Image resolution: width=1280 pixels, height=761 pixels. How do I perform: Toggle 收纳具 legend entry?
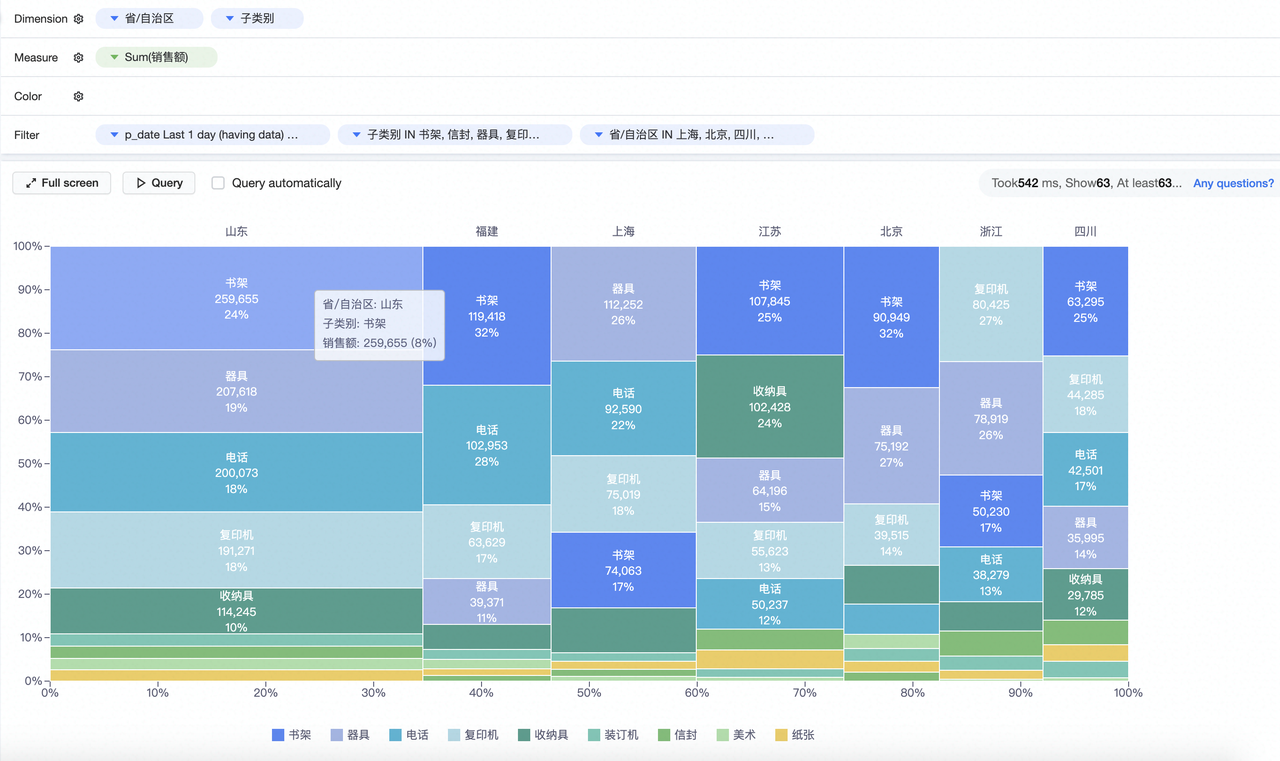coord(541,735)
